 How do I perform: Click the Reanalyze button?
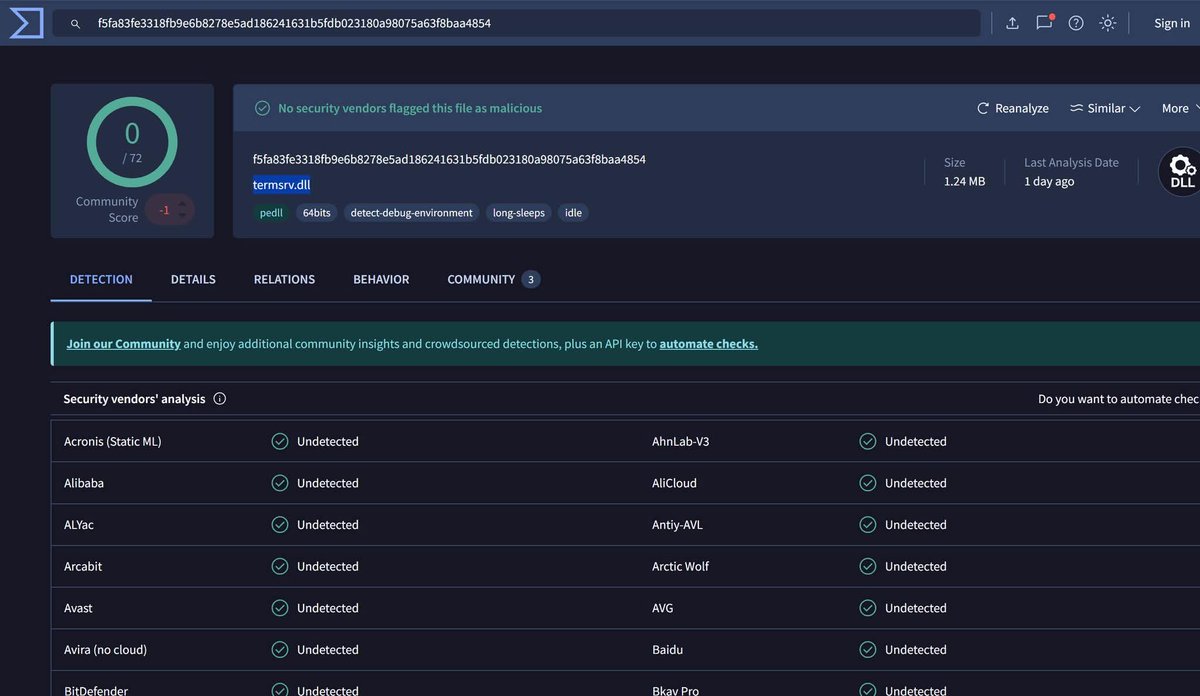[x=1012, y=108]
